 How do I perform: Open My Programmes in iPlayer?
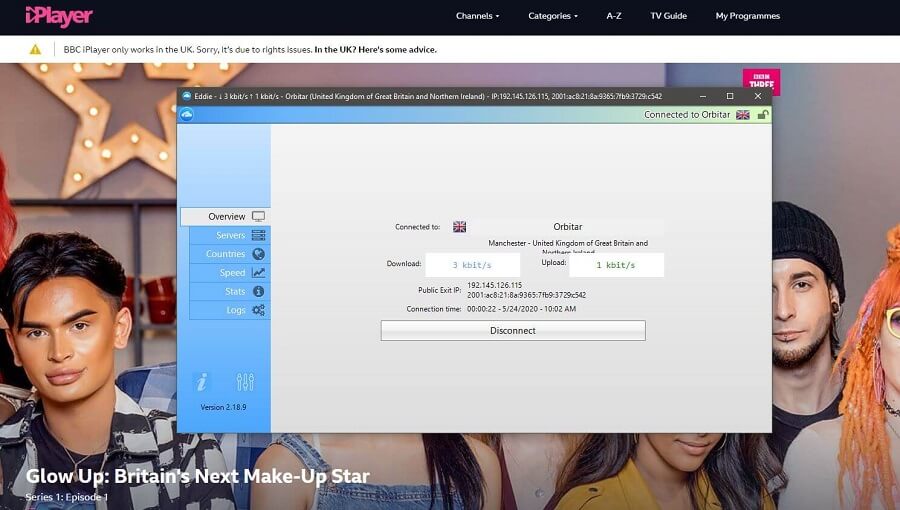point(747,16)
